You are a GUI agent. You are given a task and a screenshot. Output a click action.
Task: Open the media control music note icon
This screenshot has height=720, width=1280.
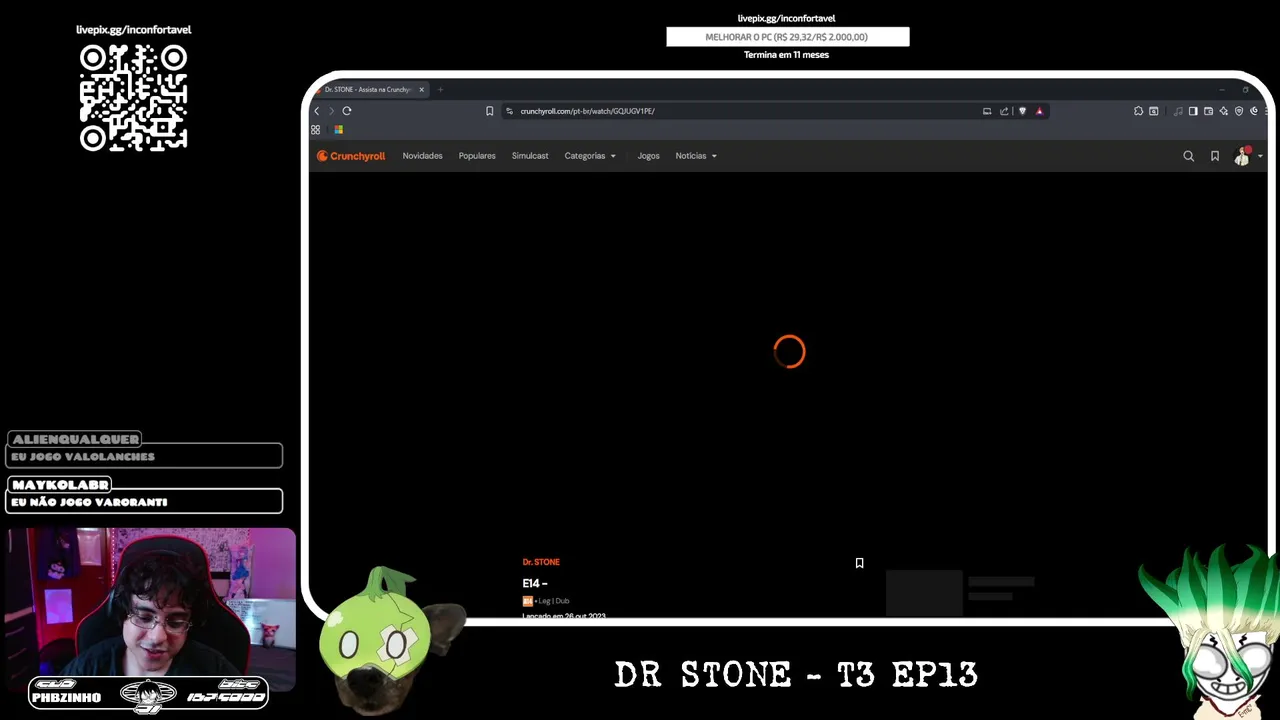tap(1178, 111)
